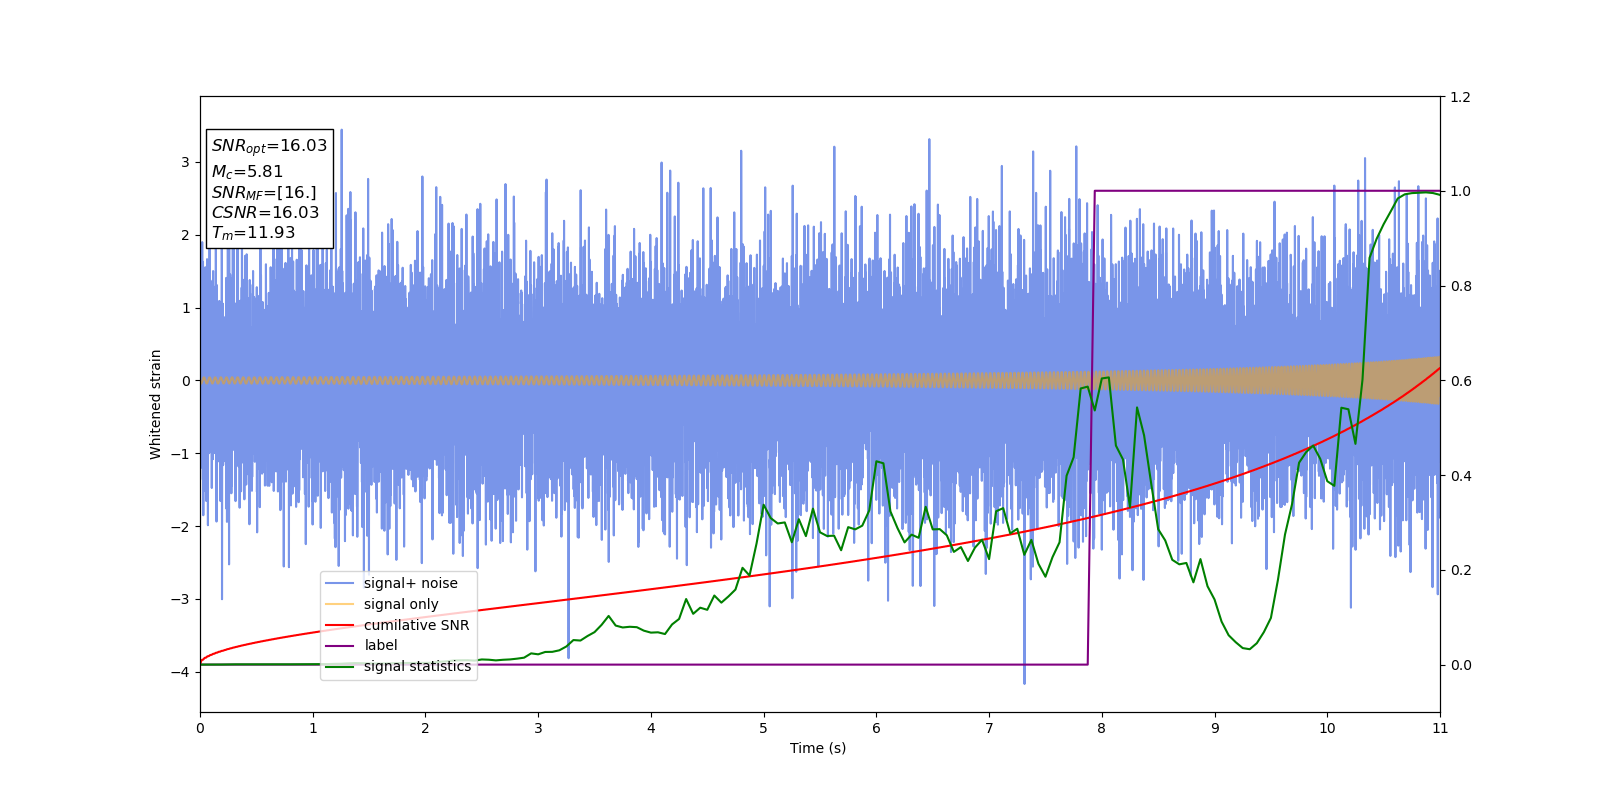Click the x-axis tick label 8
Screen dimensions: 1600x800
tap(1102, 728)
